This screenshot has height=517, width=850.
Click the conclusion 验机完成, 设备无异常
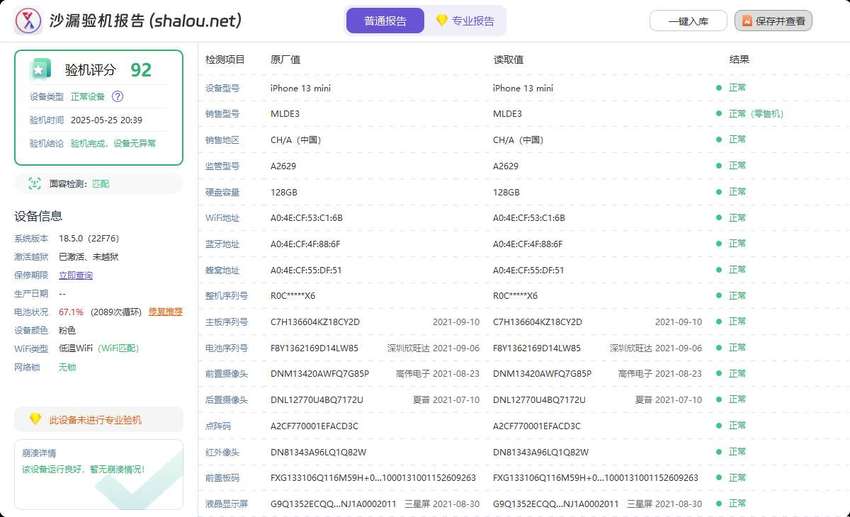coord(113,144)
